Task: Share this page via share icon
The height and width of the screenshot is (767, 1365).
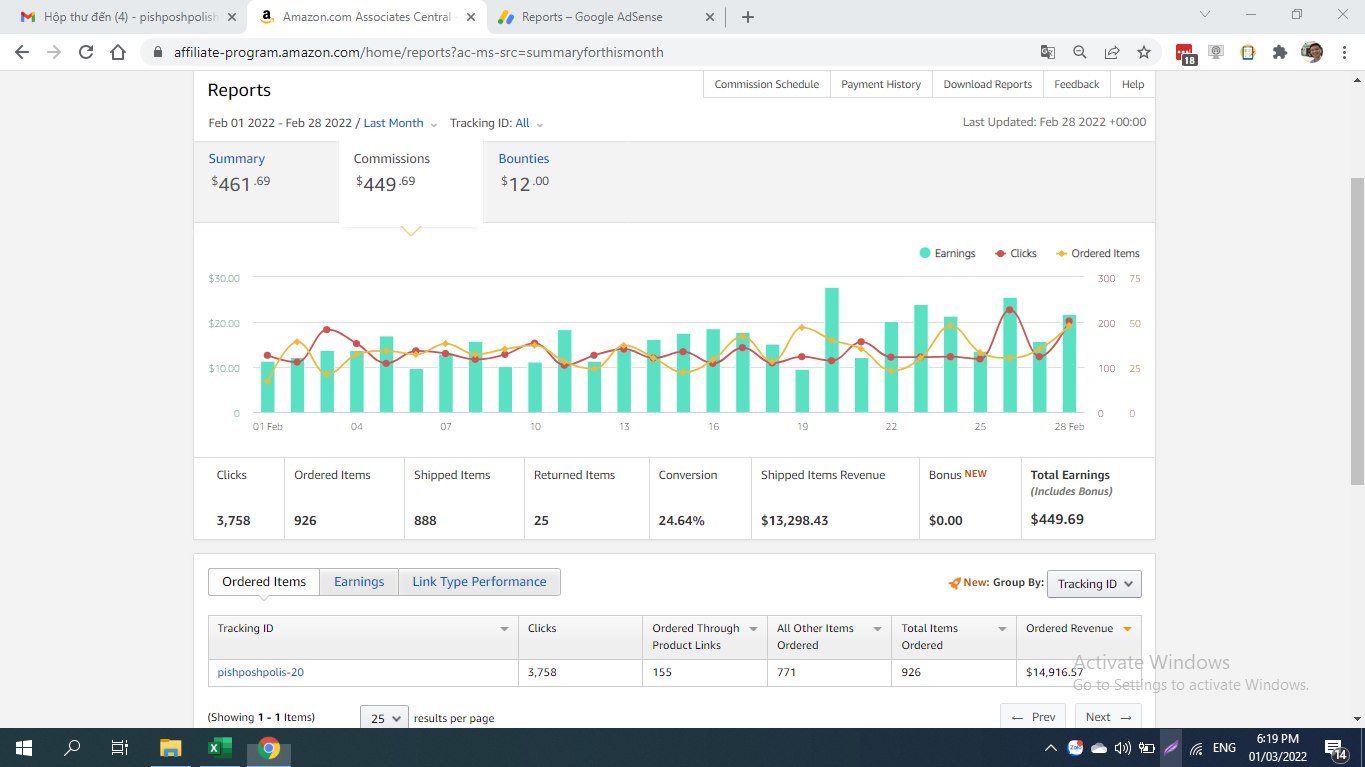Action: 1112,52
